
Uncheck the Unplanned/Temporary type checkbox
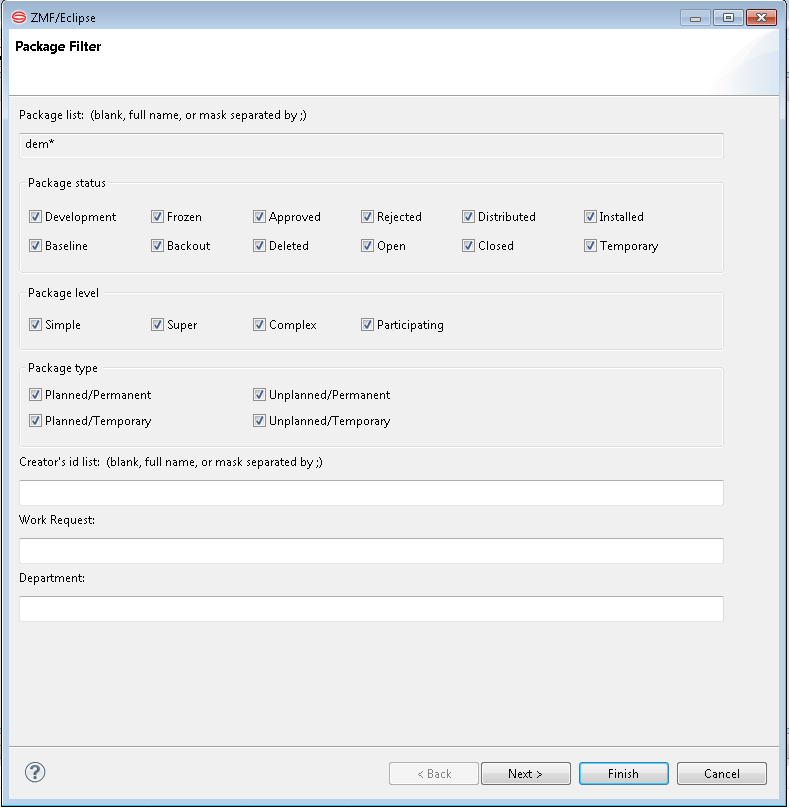click(x=259, y=420)
